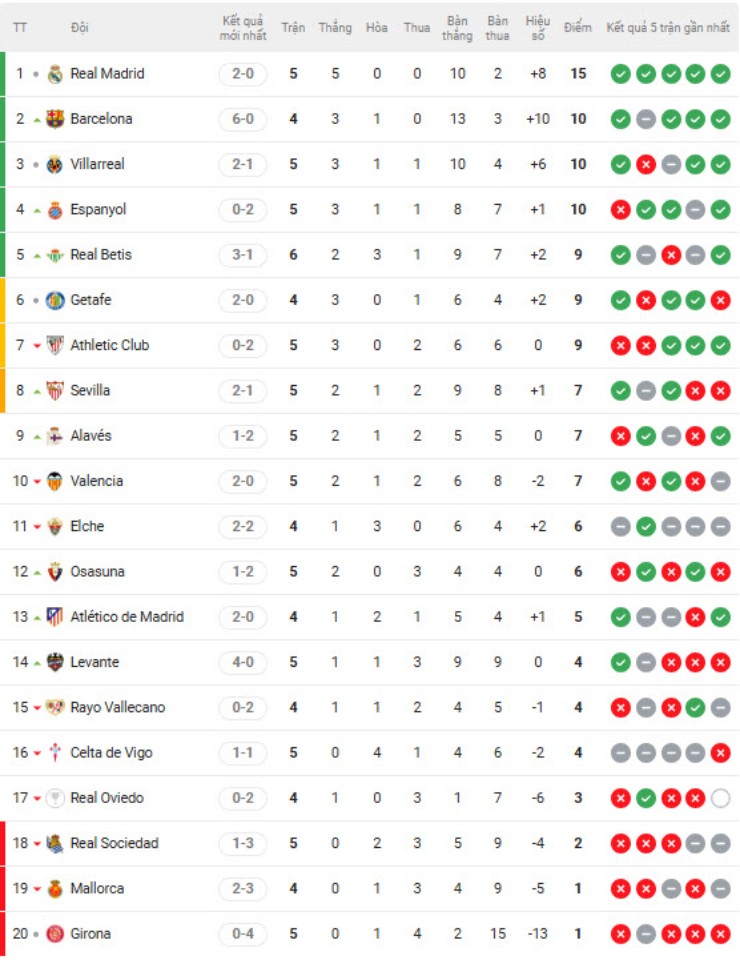Click the hollow pending-match circle for Real Oviedo

(720, 797)
